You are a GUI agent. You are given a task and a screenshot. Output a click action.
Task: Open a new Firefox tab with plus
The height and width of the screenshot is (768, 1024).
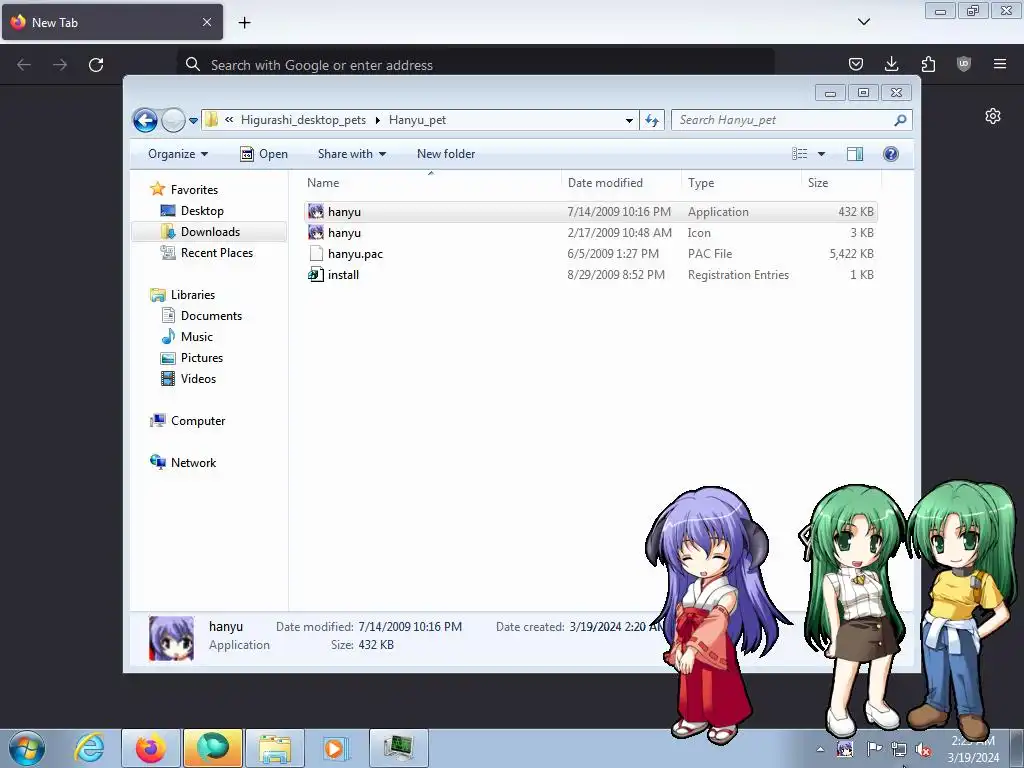(244, 23)
